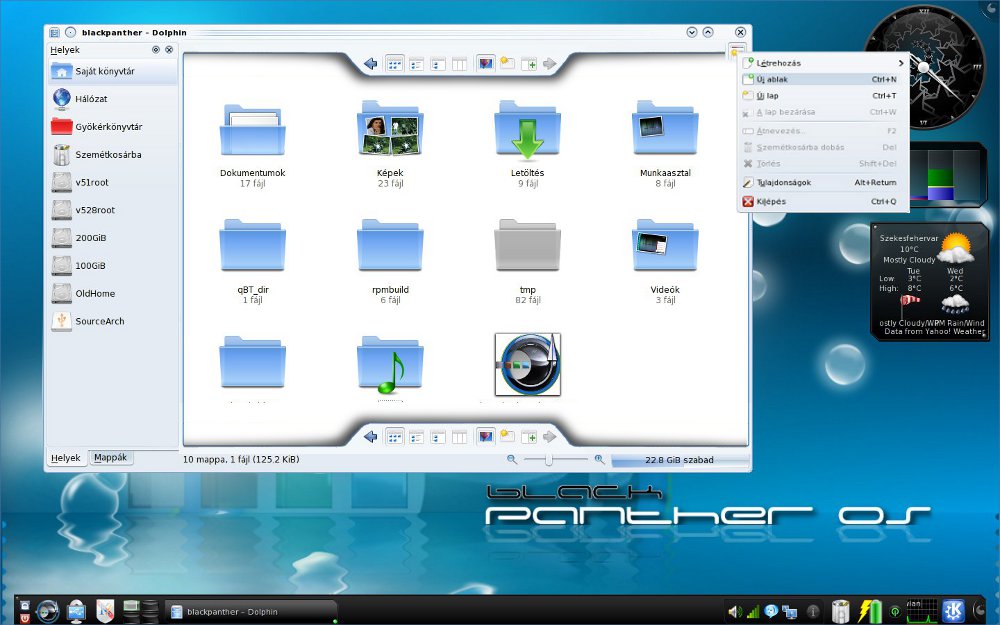Image resolution: width=1000 pixels, height=625 pixels.
Task: Select the SourceArch USB device
Action: [x=113, y=321]
